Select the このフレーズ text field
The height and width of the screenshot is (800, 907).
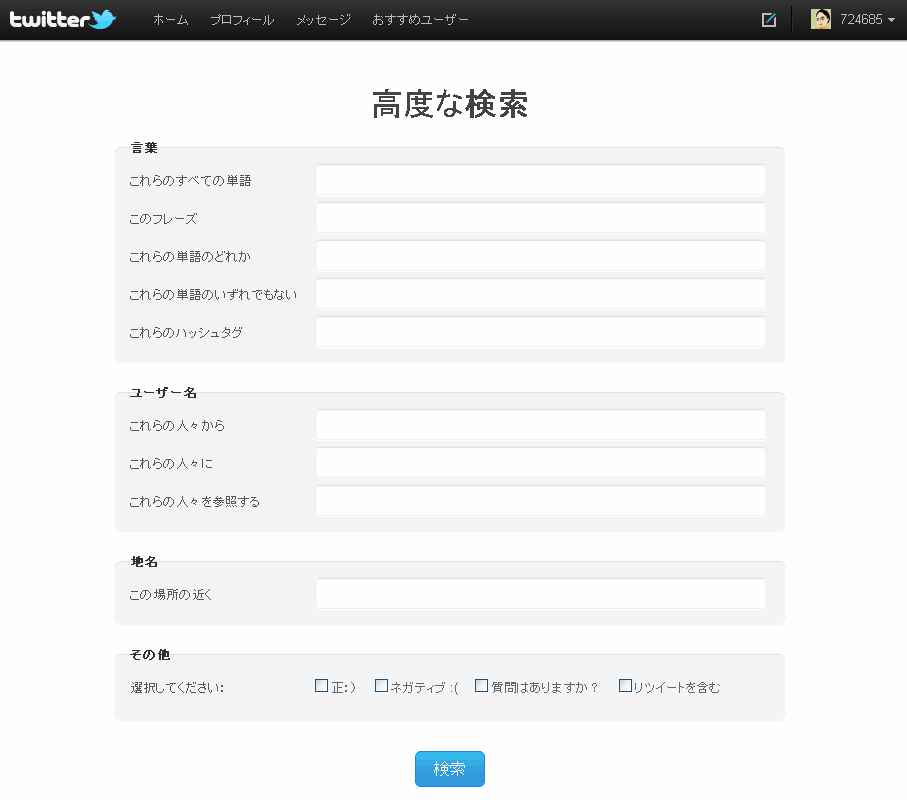click(540, 218)
